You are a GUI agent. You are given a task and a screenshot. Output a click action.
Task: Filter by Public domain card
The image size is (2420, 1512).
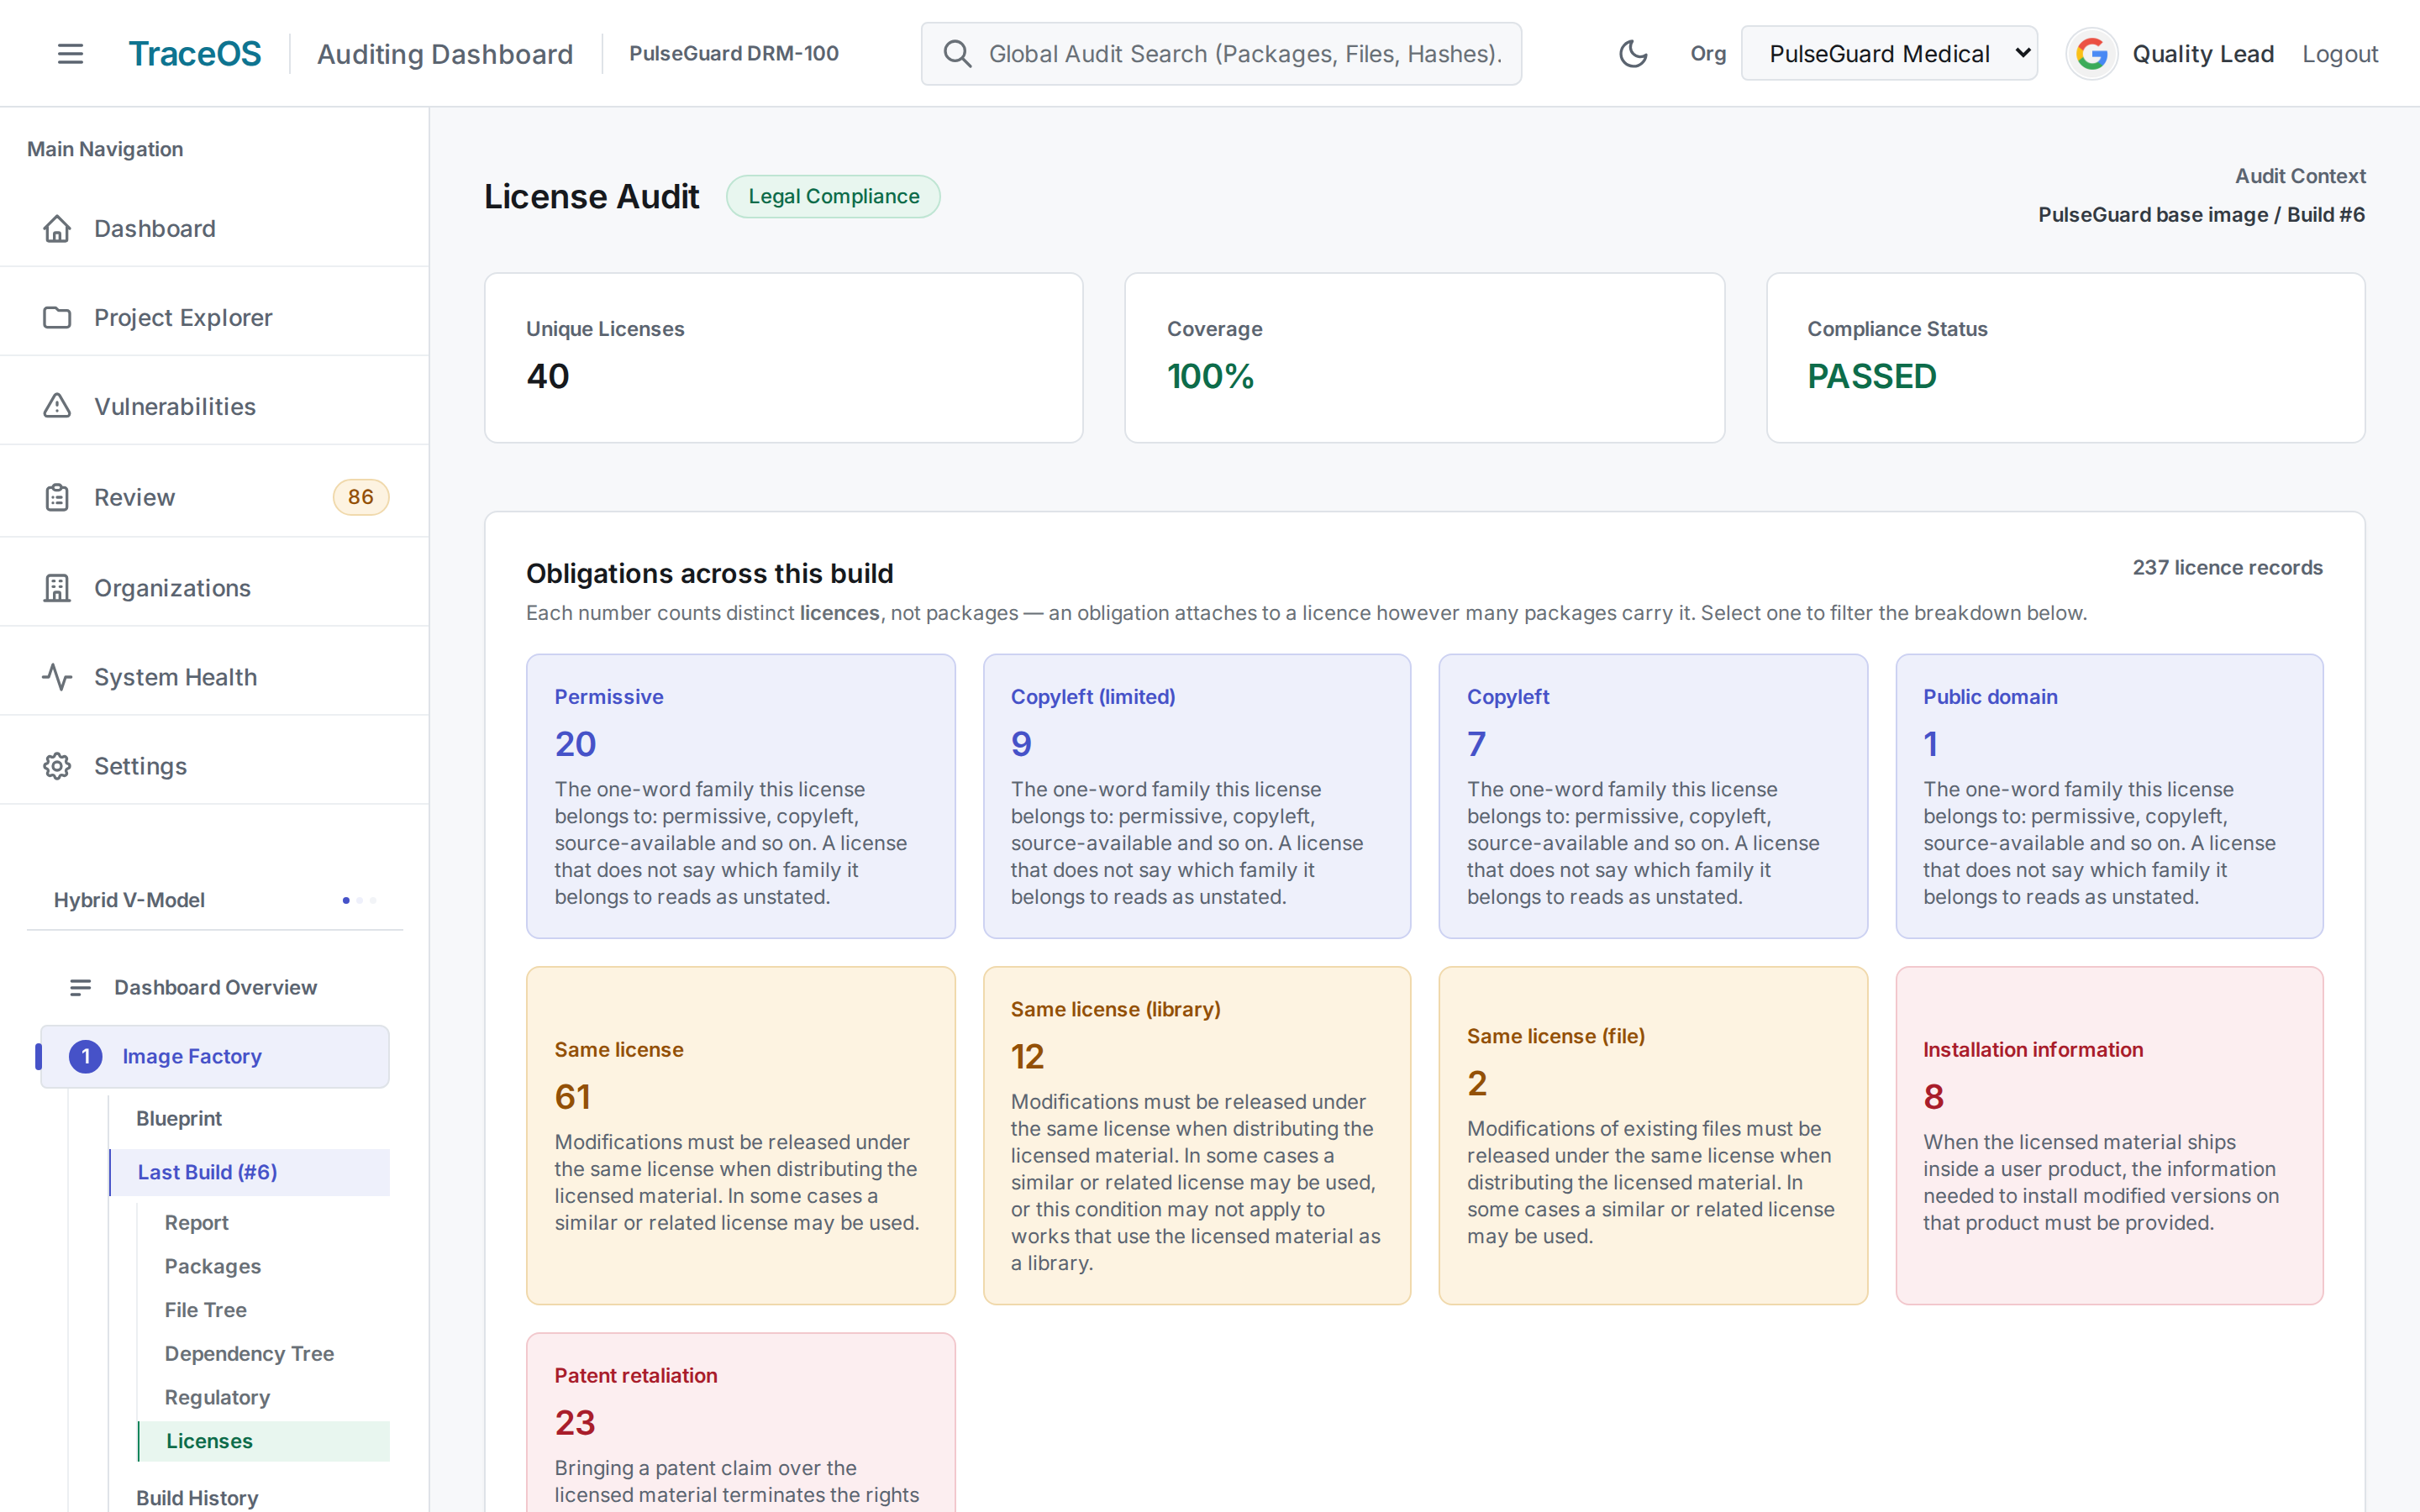pos(2109,796)
